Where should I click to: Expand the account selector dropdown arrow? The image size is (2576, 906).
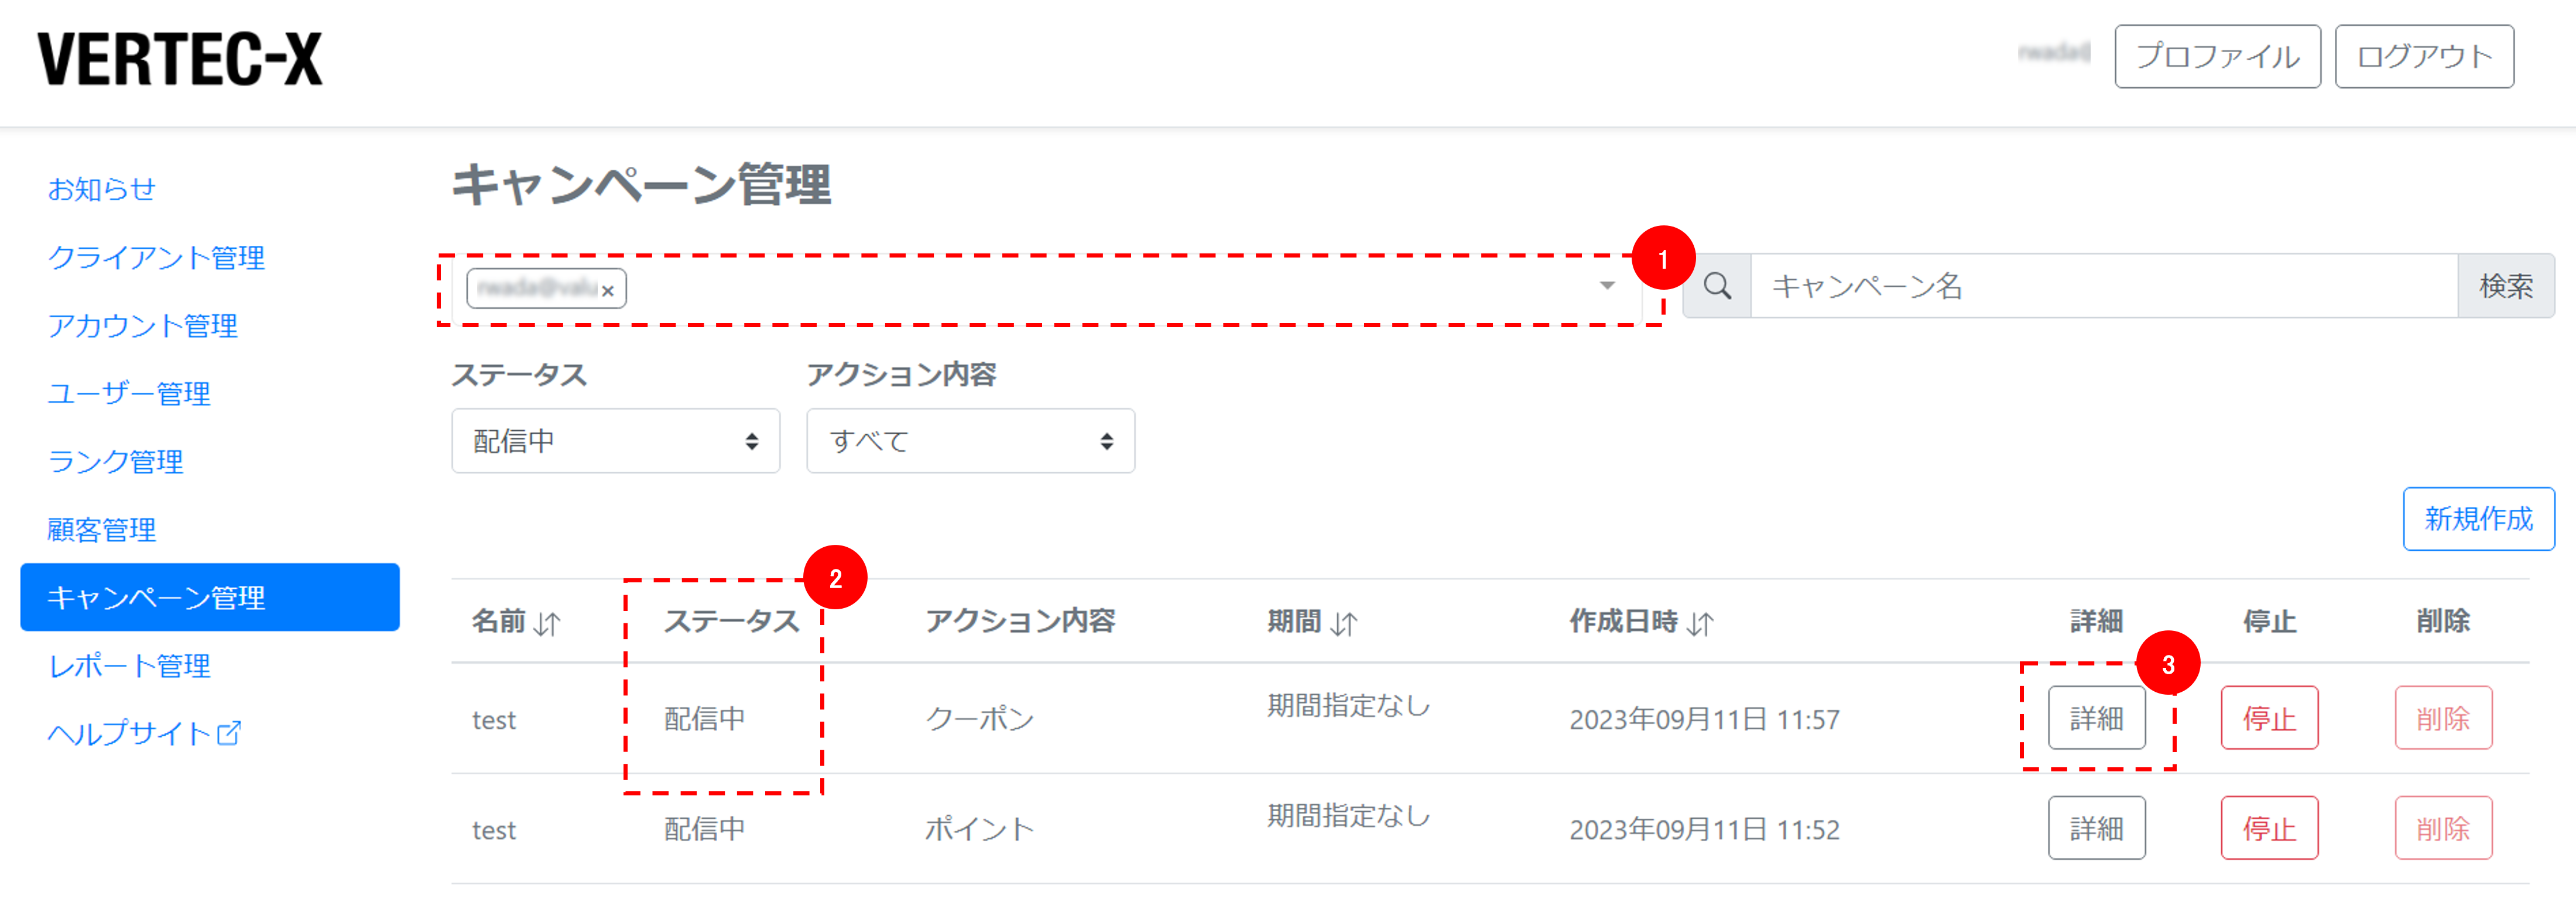[1607, 286]
